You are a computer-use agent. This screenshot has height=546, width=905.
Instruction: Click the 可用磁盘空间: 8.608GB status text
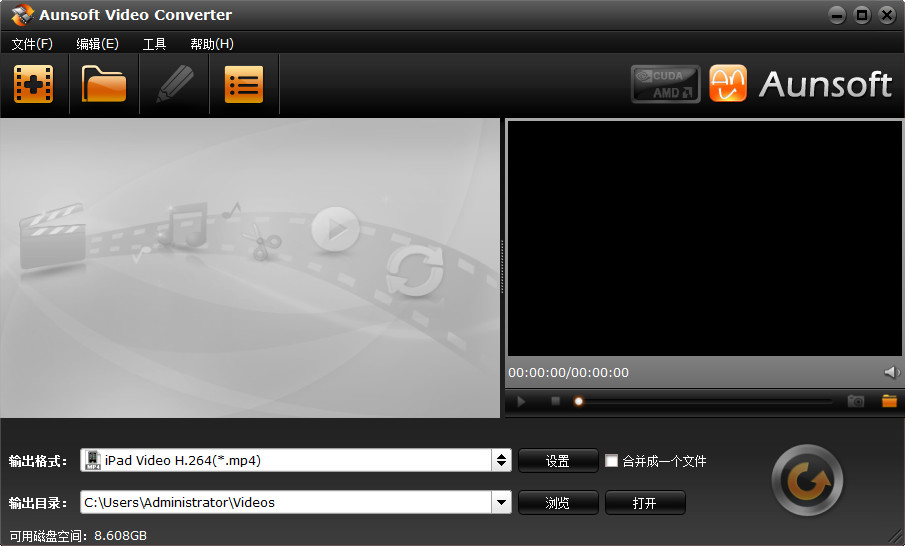pos(78,536)
